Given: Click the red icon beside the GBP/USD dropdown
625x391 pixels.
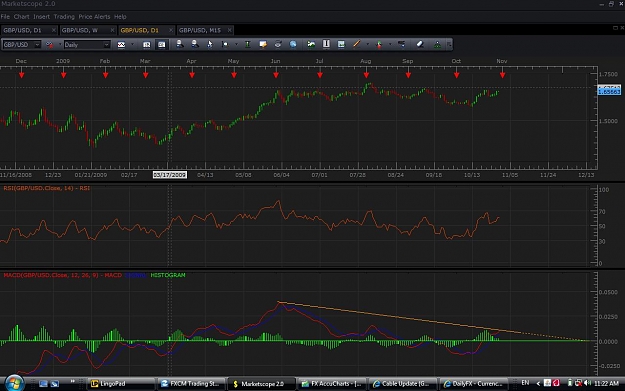Looking at the screenshot, I should tap(49, 45).
